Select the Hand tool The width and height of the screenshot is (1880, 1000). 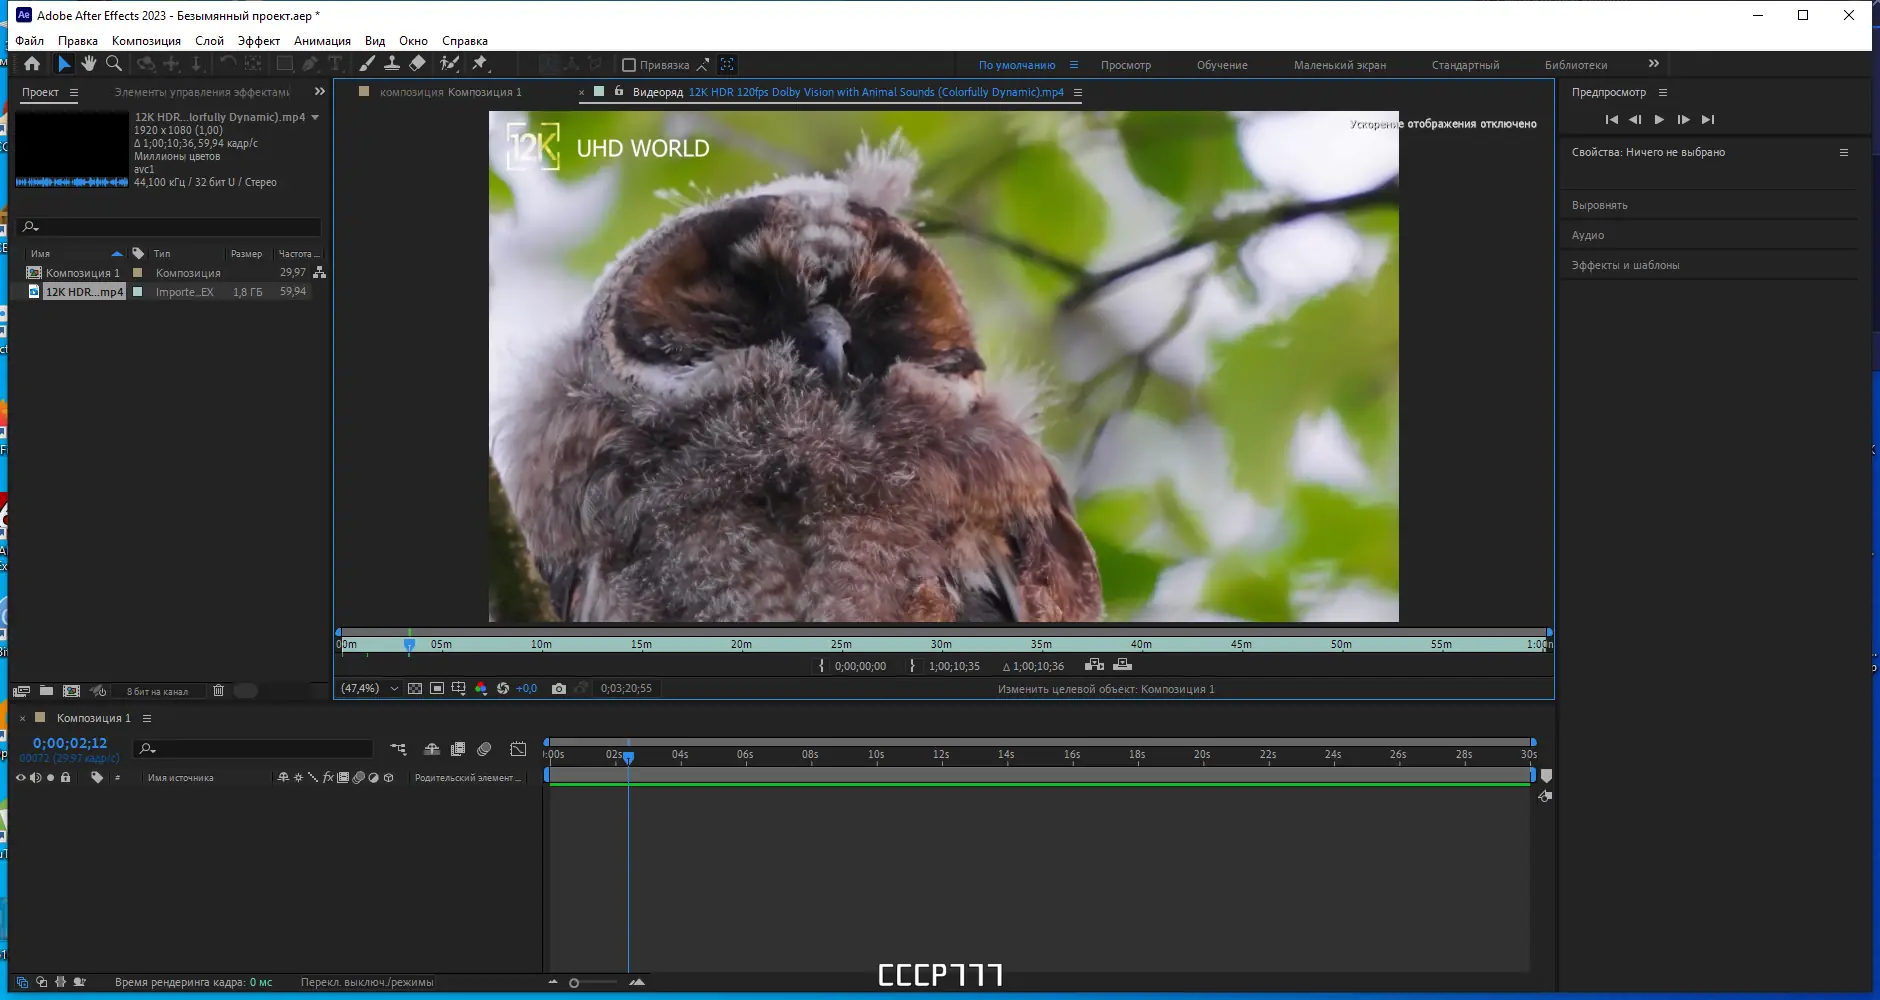click(89, 64)
